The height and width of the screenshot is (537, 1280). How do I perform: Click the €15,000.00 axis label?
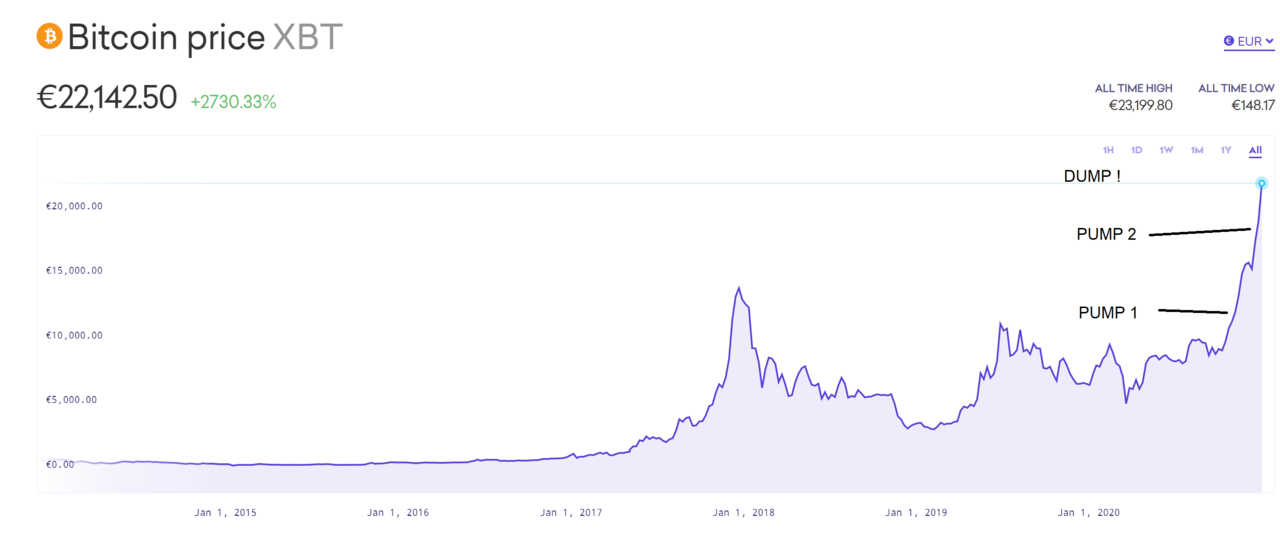tap(74, 271)
